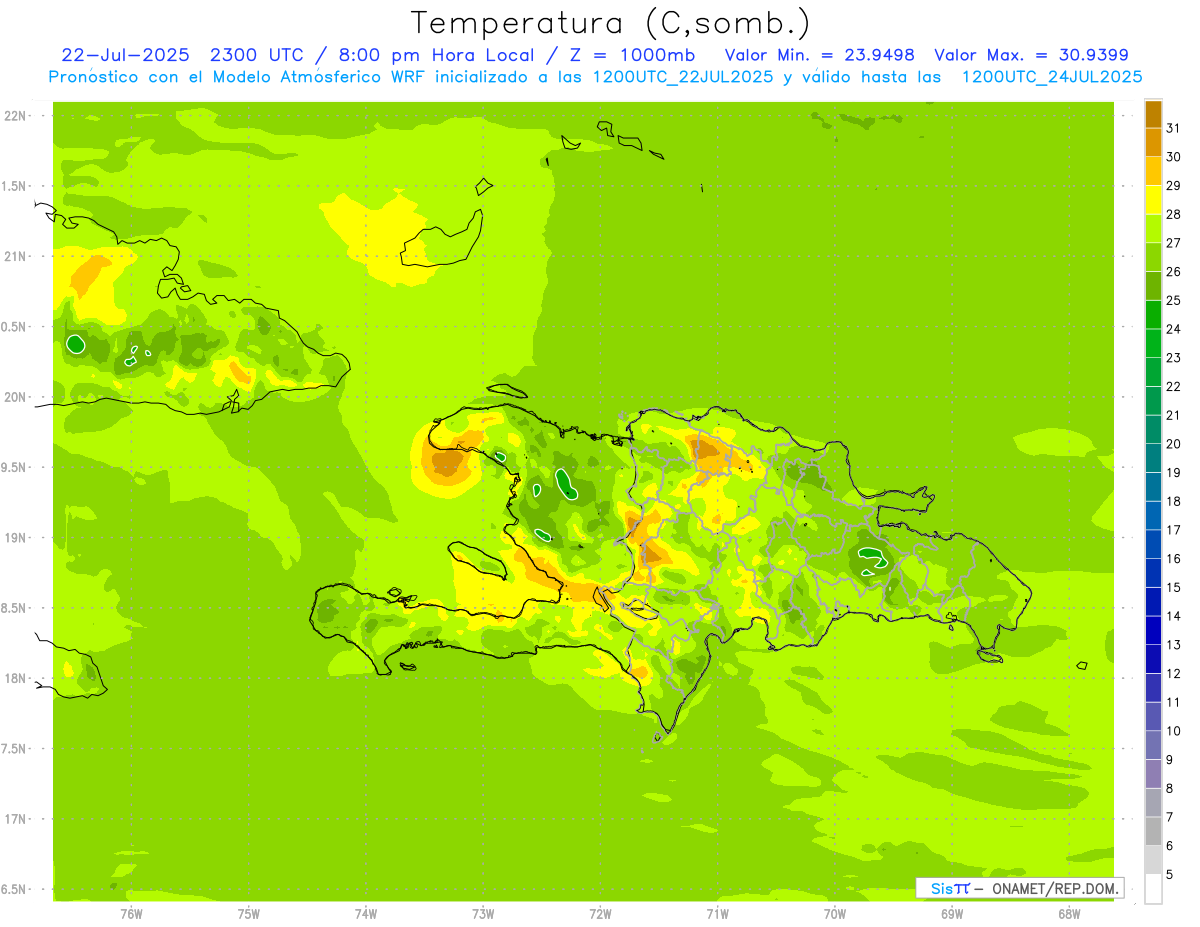The height and width of the screenshot is (927, 1200).
Task: Click the colorbar tick label "31"
Action: tap(1174, 128)
